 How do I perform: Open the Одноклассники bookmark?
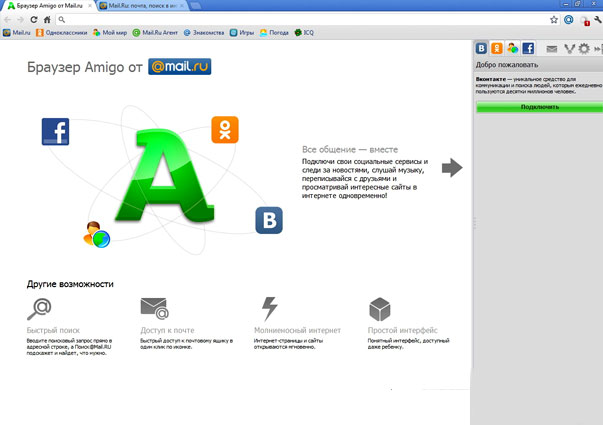click(62, 33)
